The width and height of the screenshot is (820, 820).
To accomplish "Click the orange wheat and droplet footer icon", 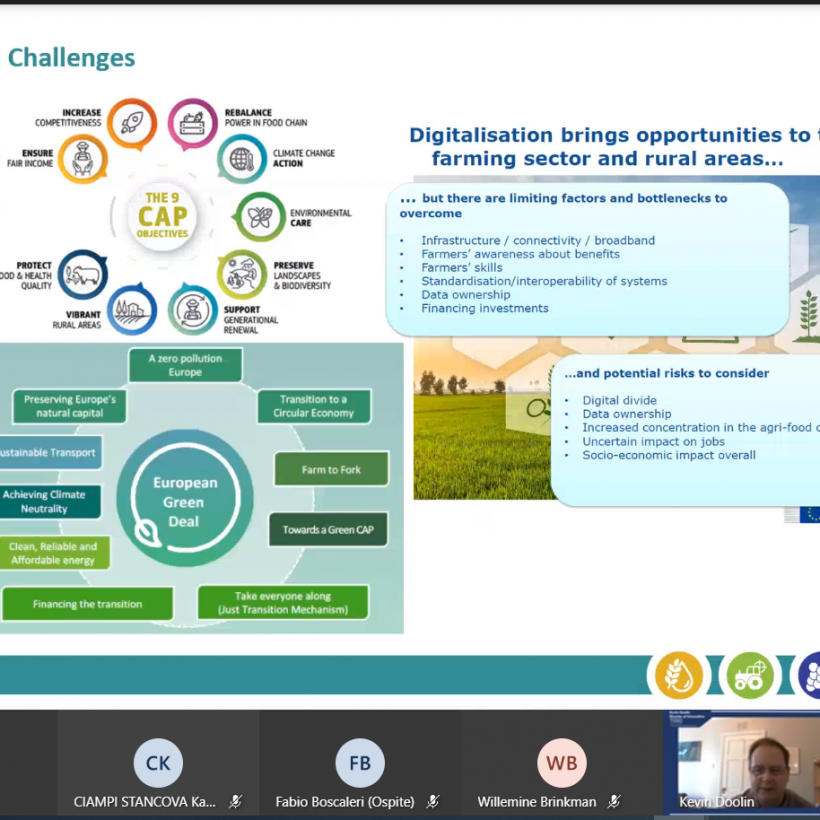I will (679, 675).
